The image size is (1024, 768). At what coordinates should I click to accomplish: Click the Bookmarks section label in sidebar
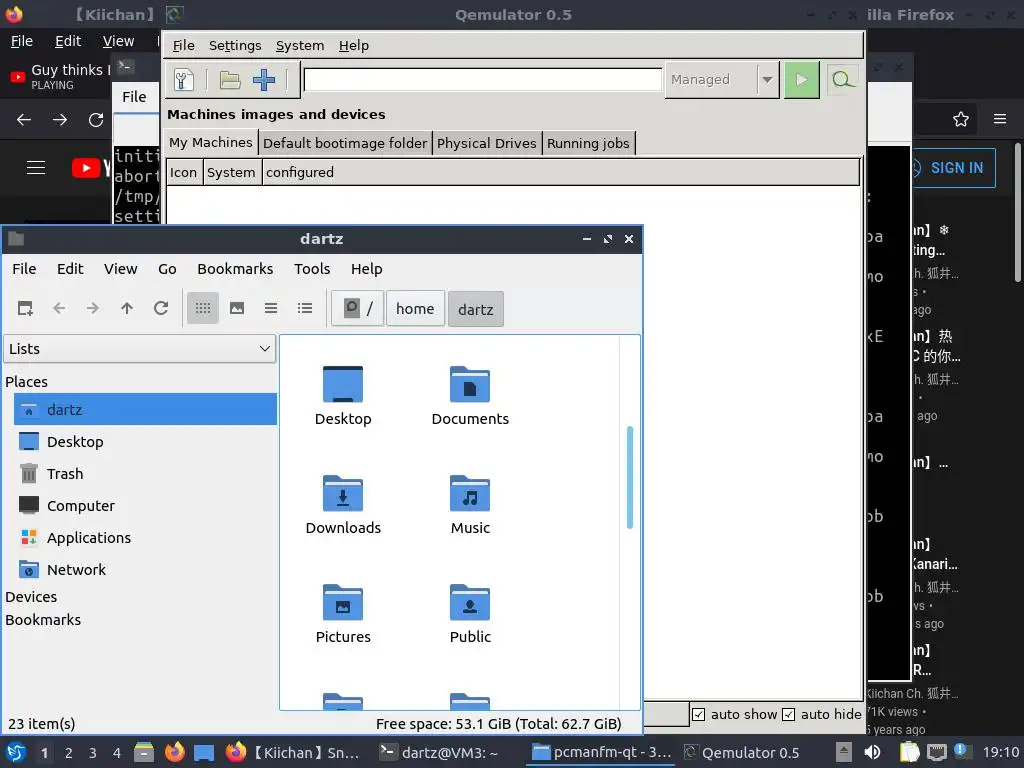click(x=43, y=620)
